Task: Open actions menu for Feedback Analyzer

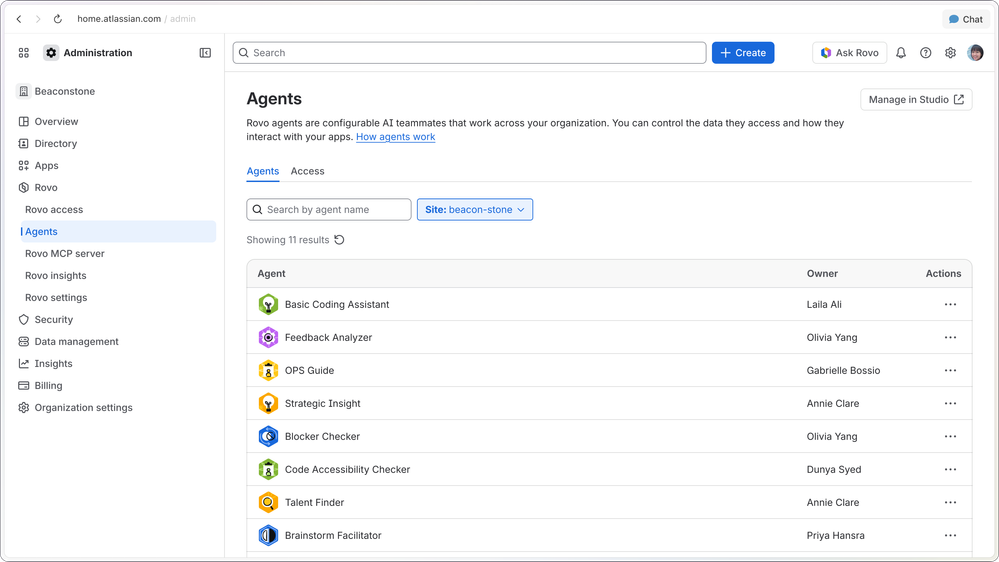Action: pyautogui.click(x=951, y=338)
